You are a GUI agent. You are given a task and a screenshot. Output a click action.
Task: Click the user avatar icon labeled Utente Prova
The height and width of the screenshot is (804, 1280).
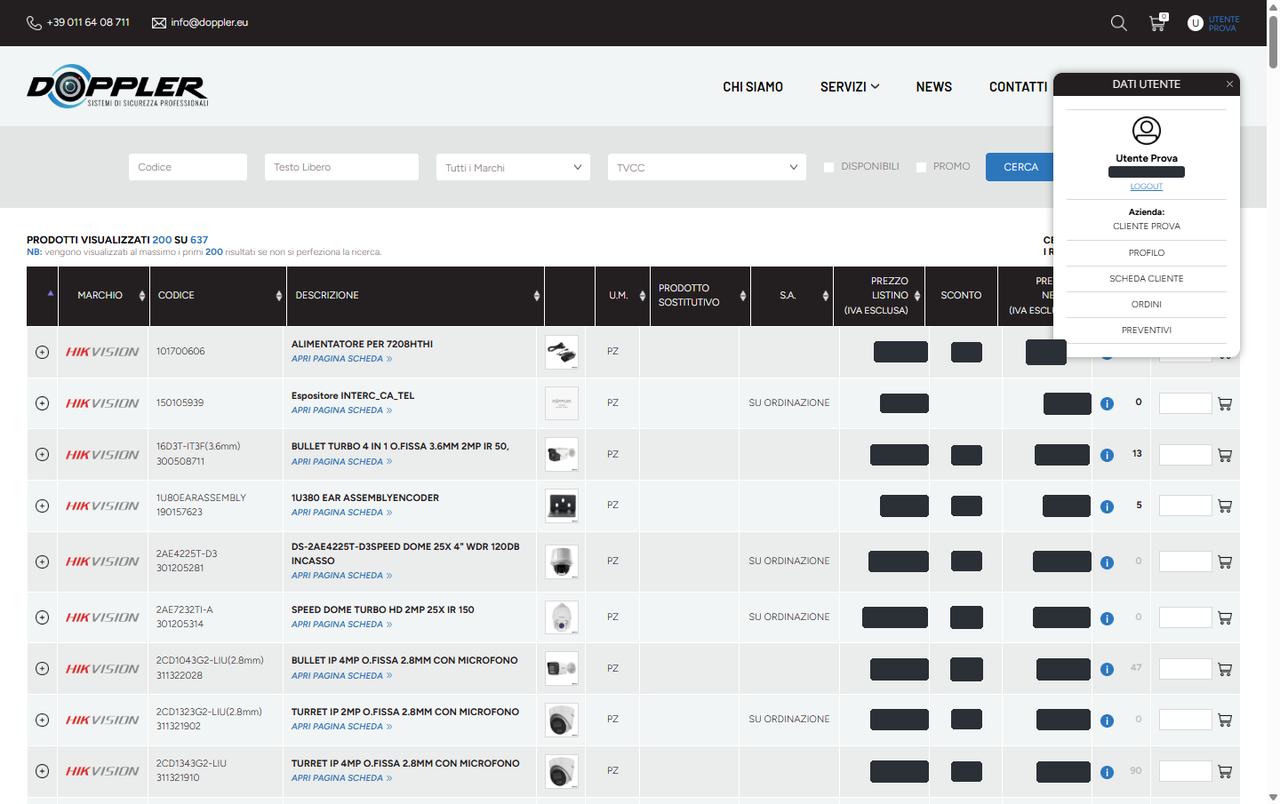pos(1195,23)
